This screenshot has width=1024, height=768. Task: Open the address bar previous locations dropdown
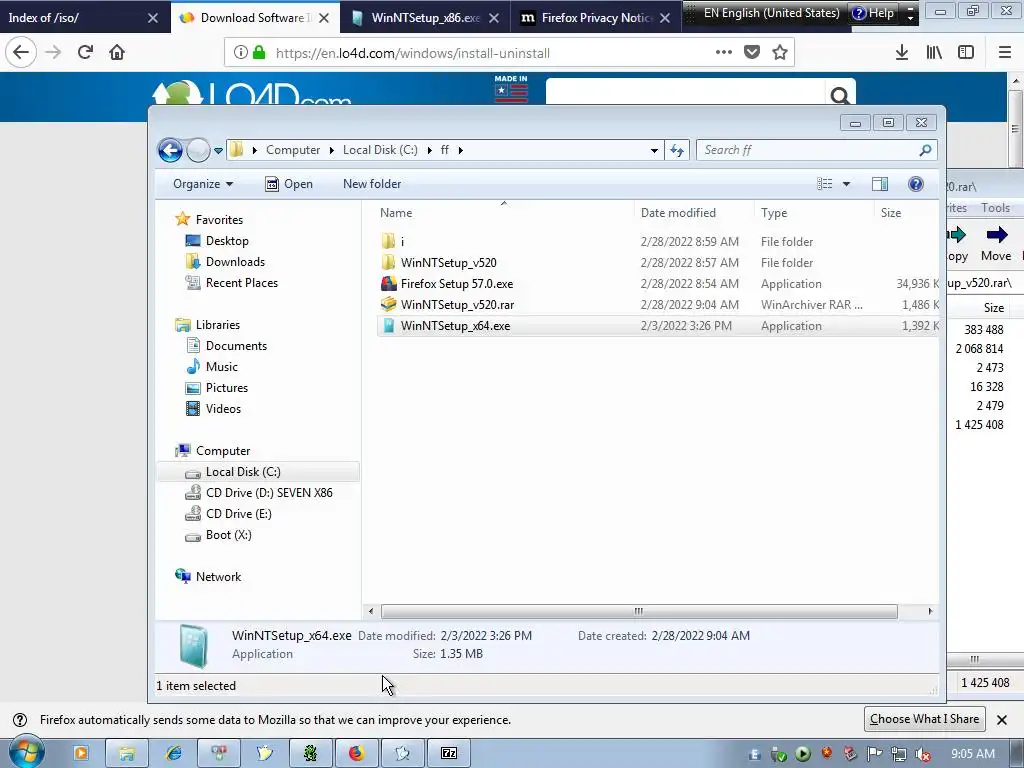coord(654,150)
